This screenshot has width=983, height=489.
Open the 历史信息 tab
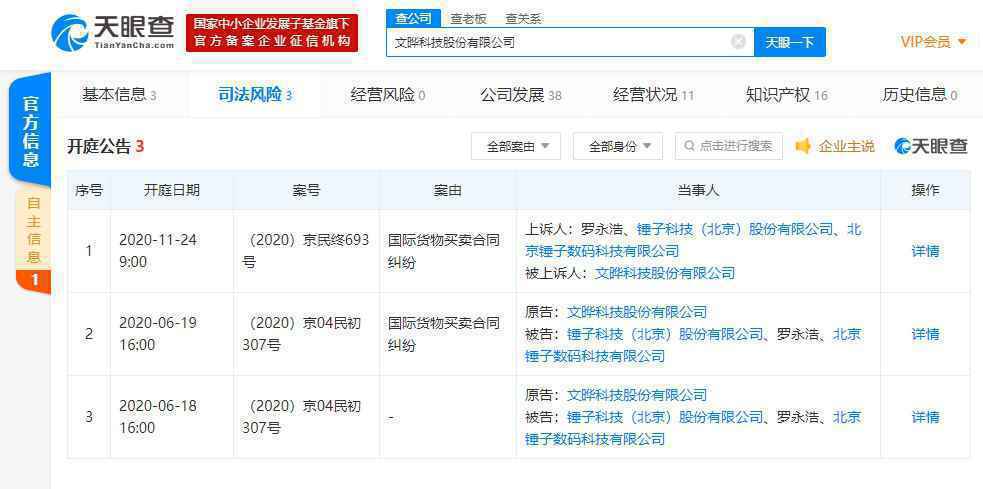pyautogui.click(x=920, y=95)
